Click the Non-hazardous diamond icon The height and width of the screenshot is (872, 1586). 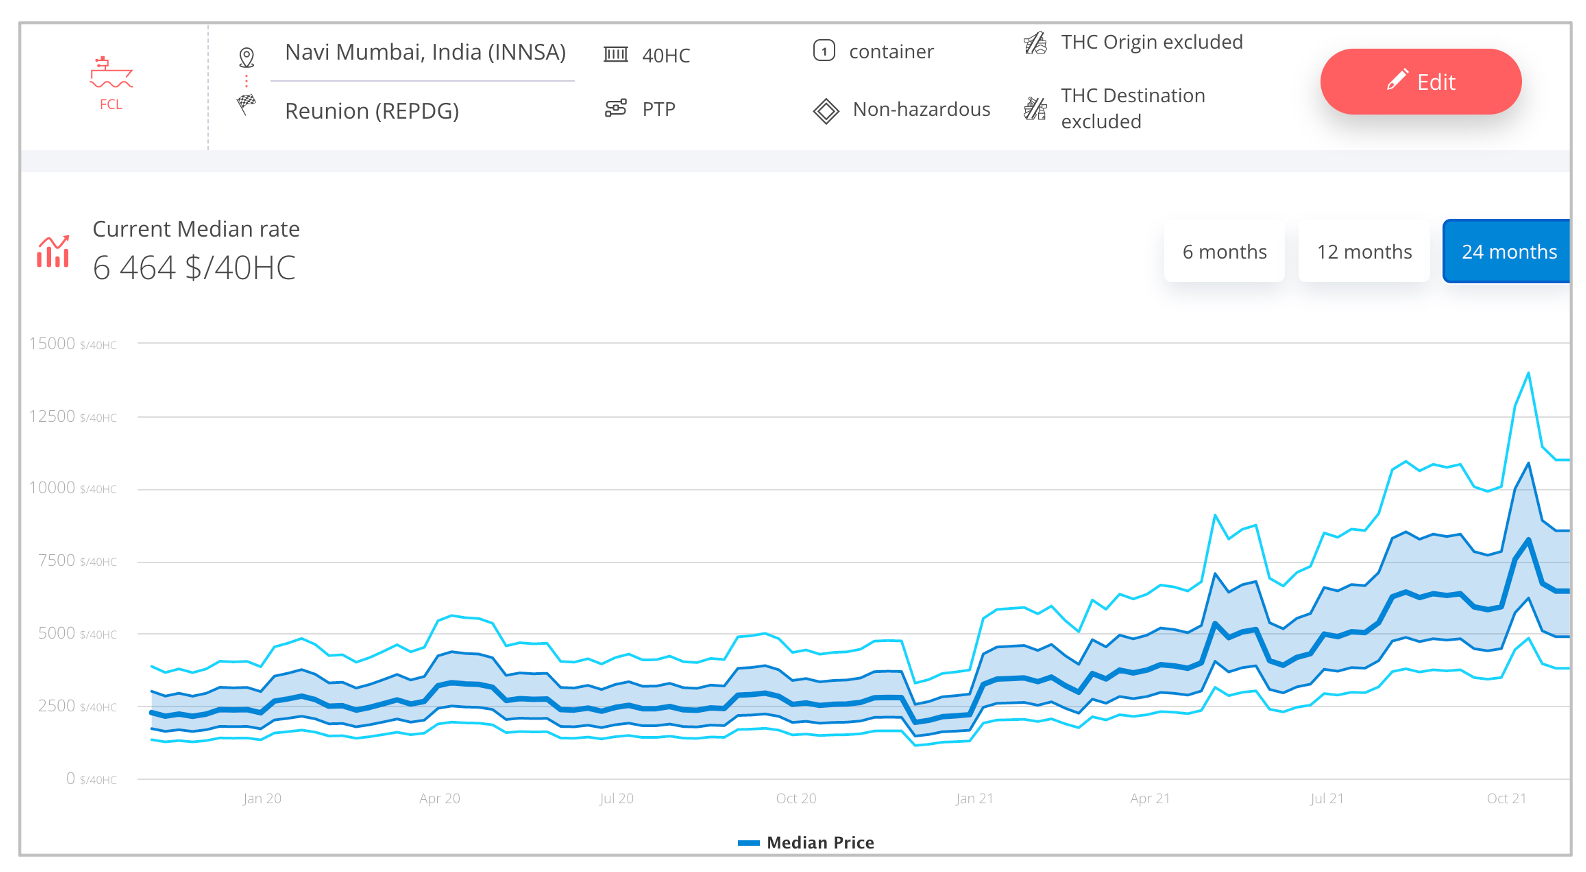[x=826, y=110]
